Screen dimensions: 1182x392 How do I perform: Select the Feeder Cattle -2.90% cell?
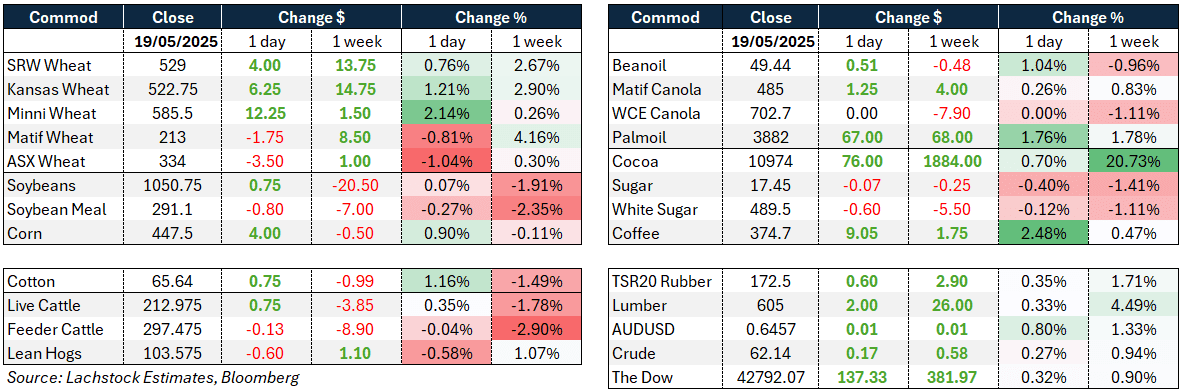pos(534,329)
